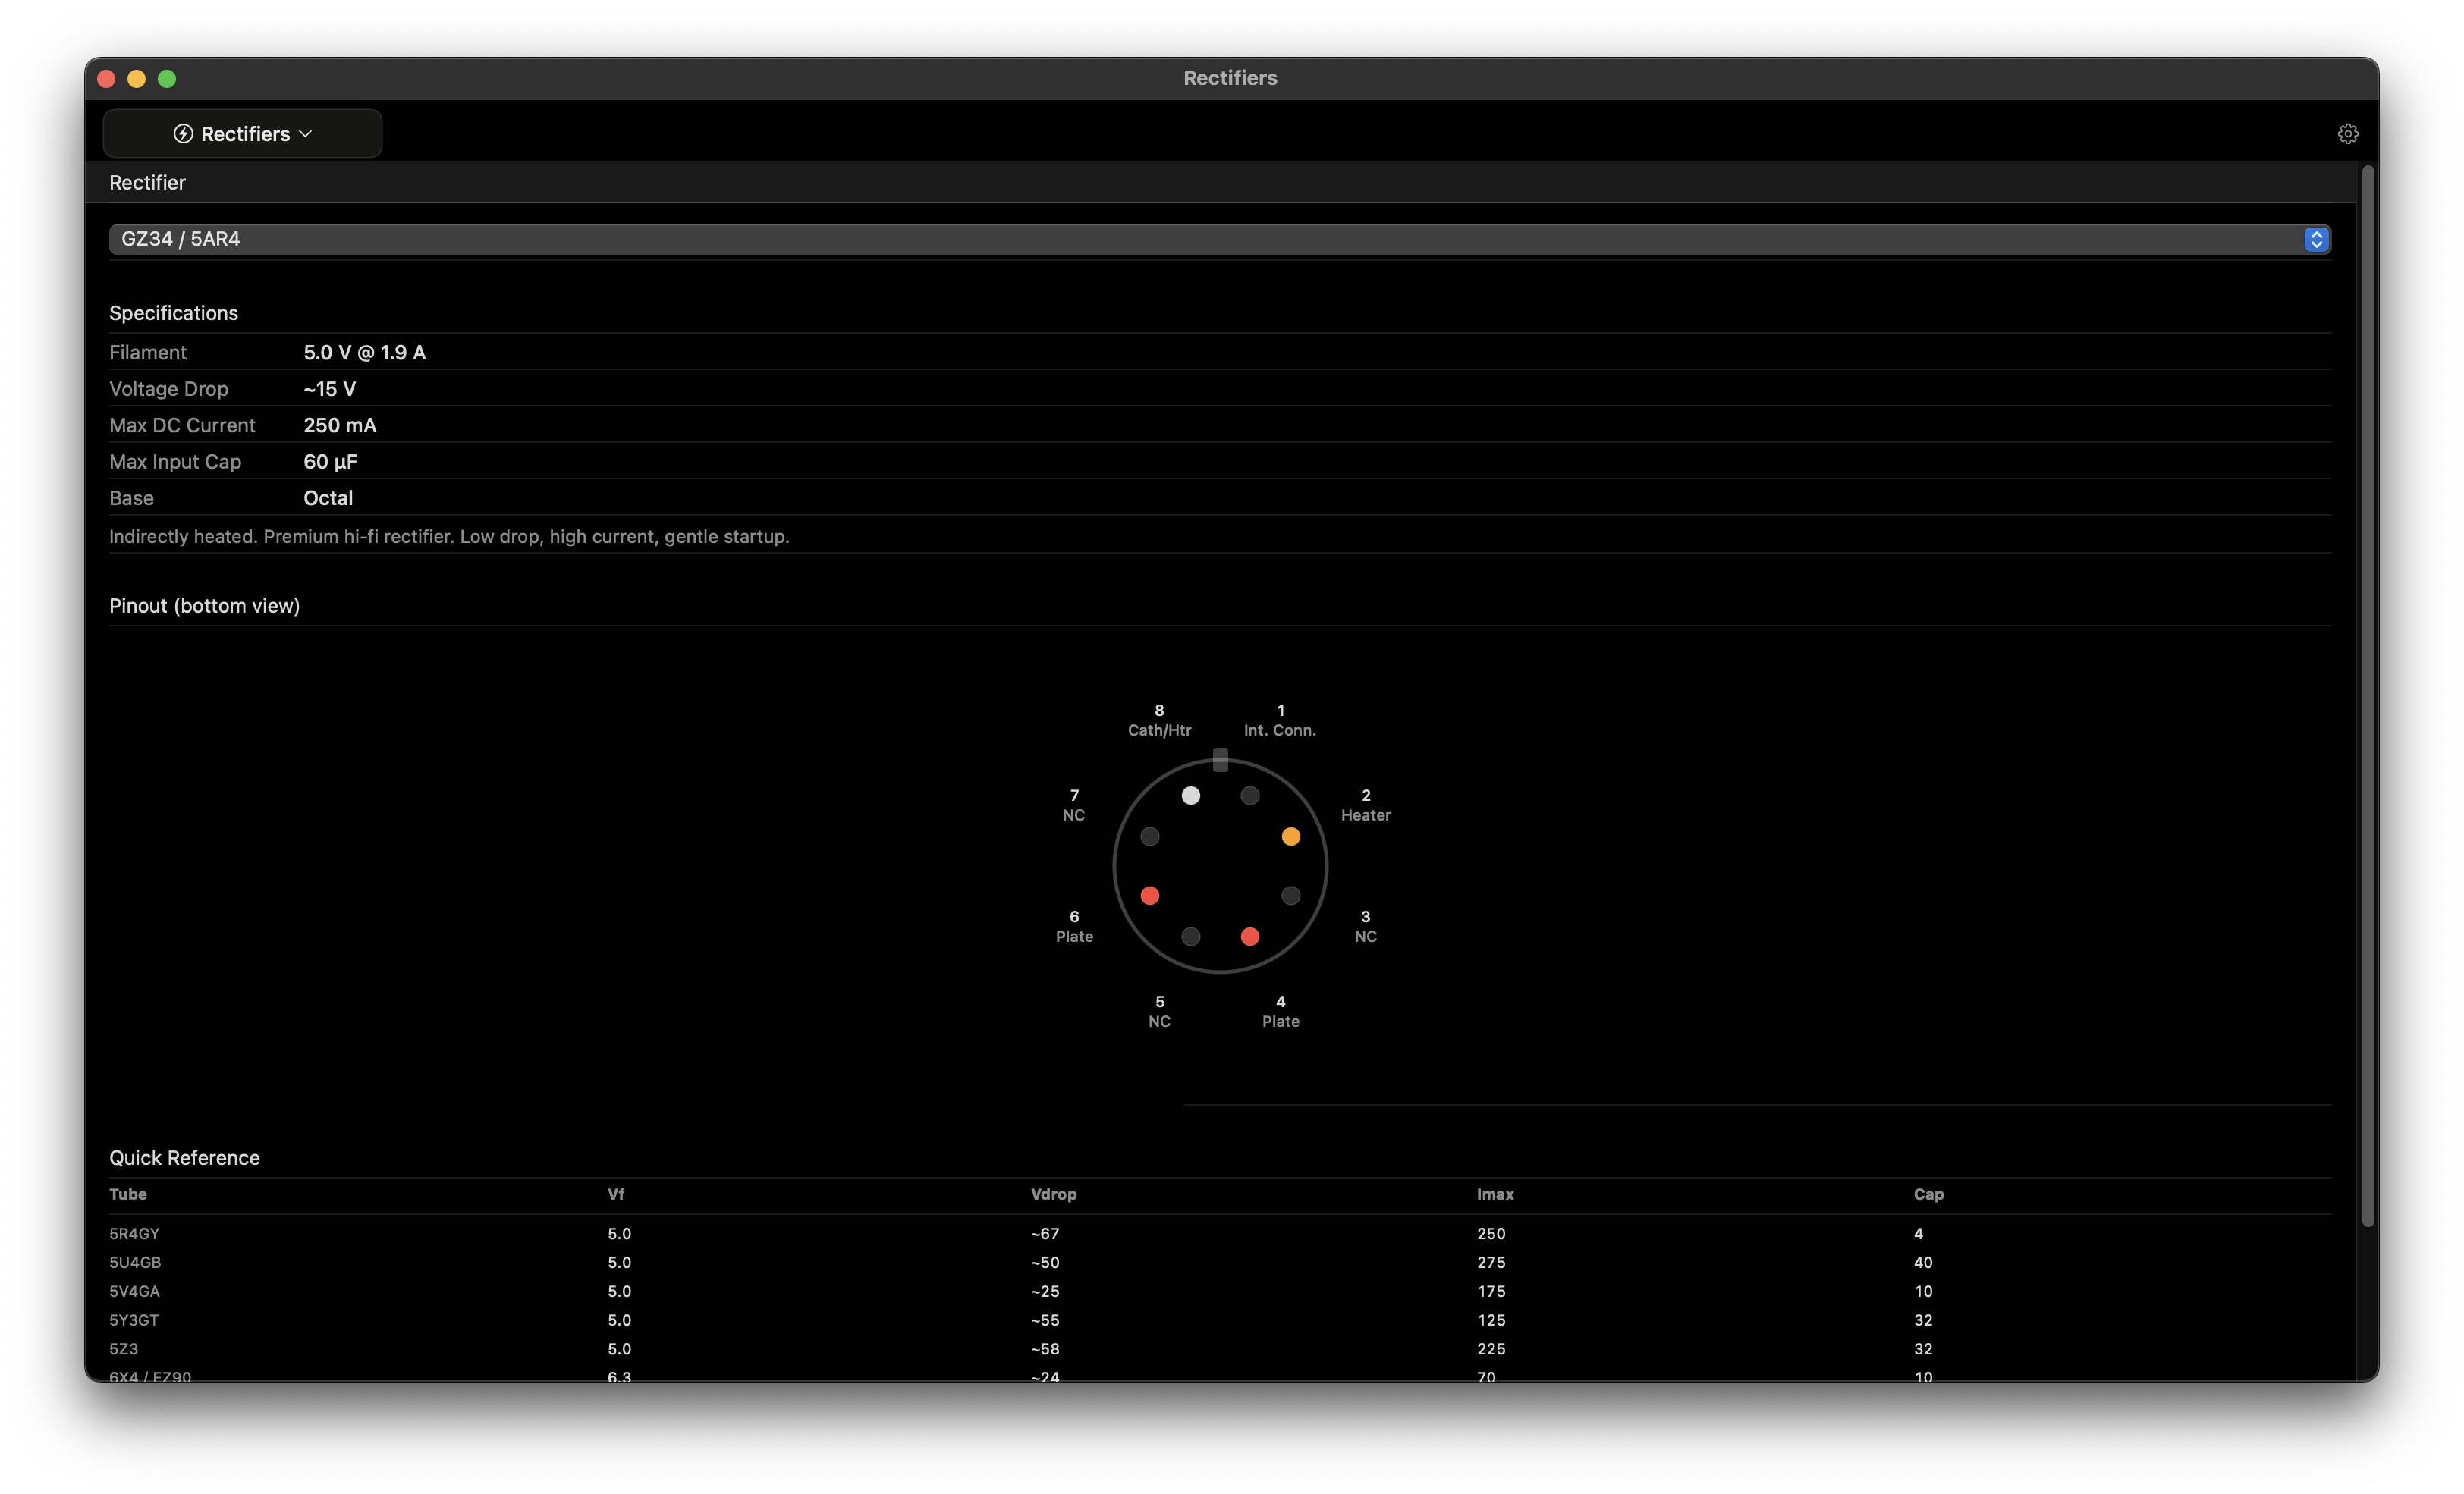Click the 8 Cath/Htr pin label
Screen dimensions: 2464x1494
coord(1159,721)
